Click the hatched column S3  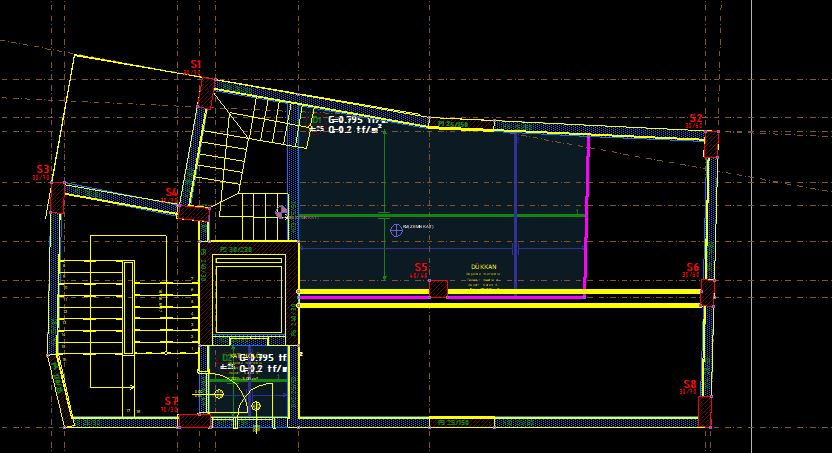[x=57, y=196]
